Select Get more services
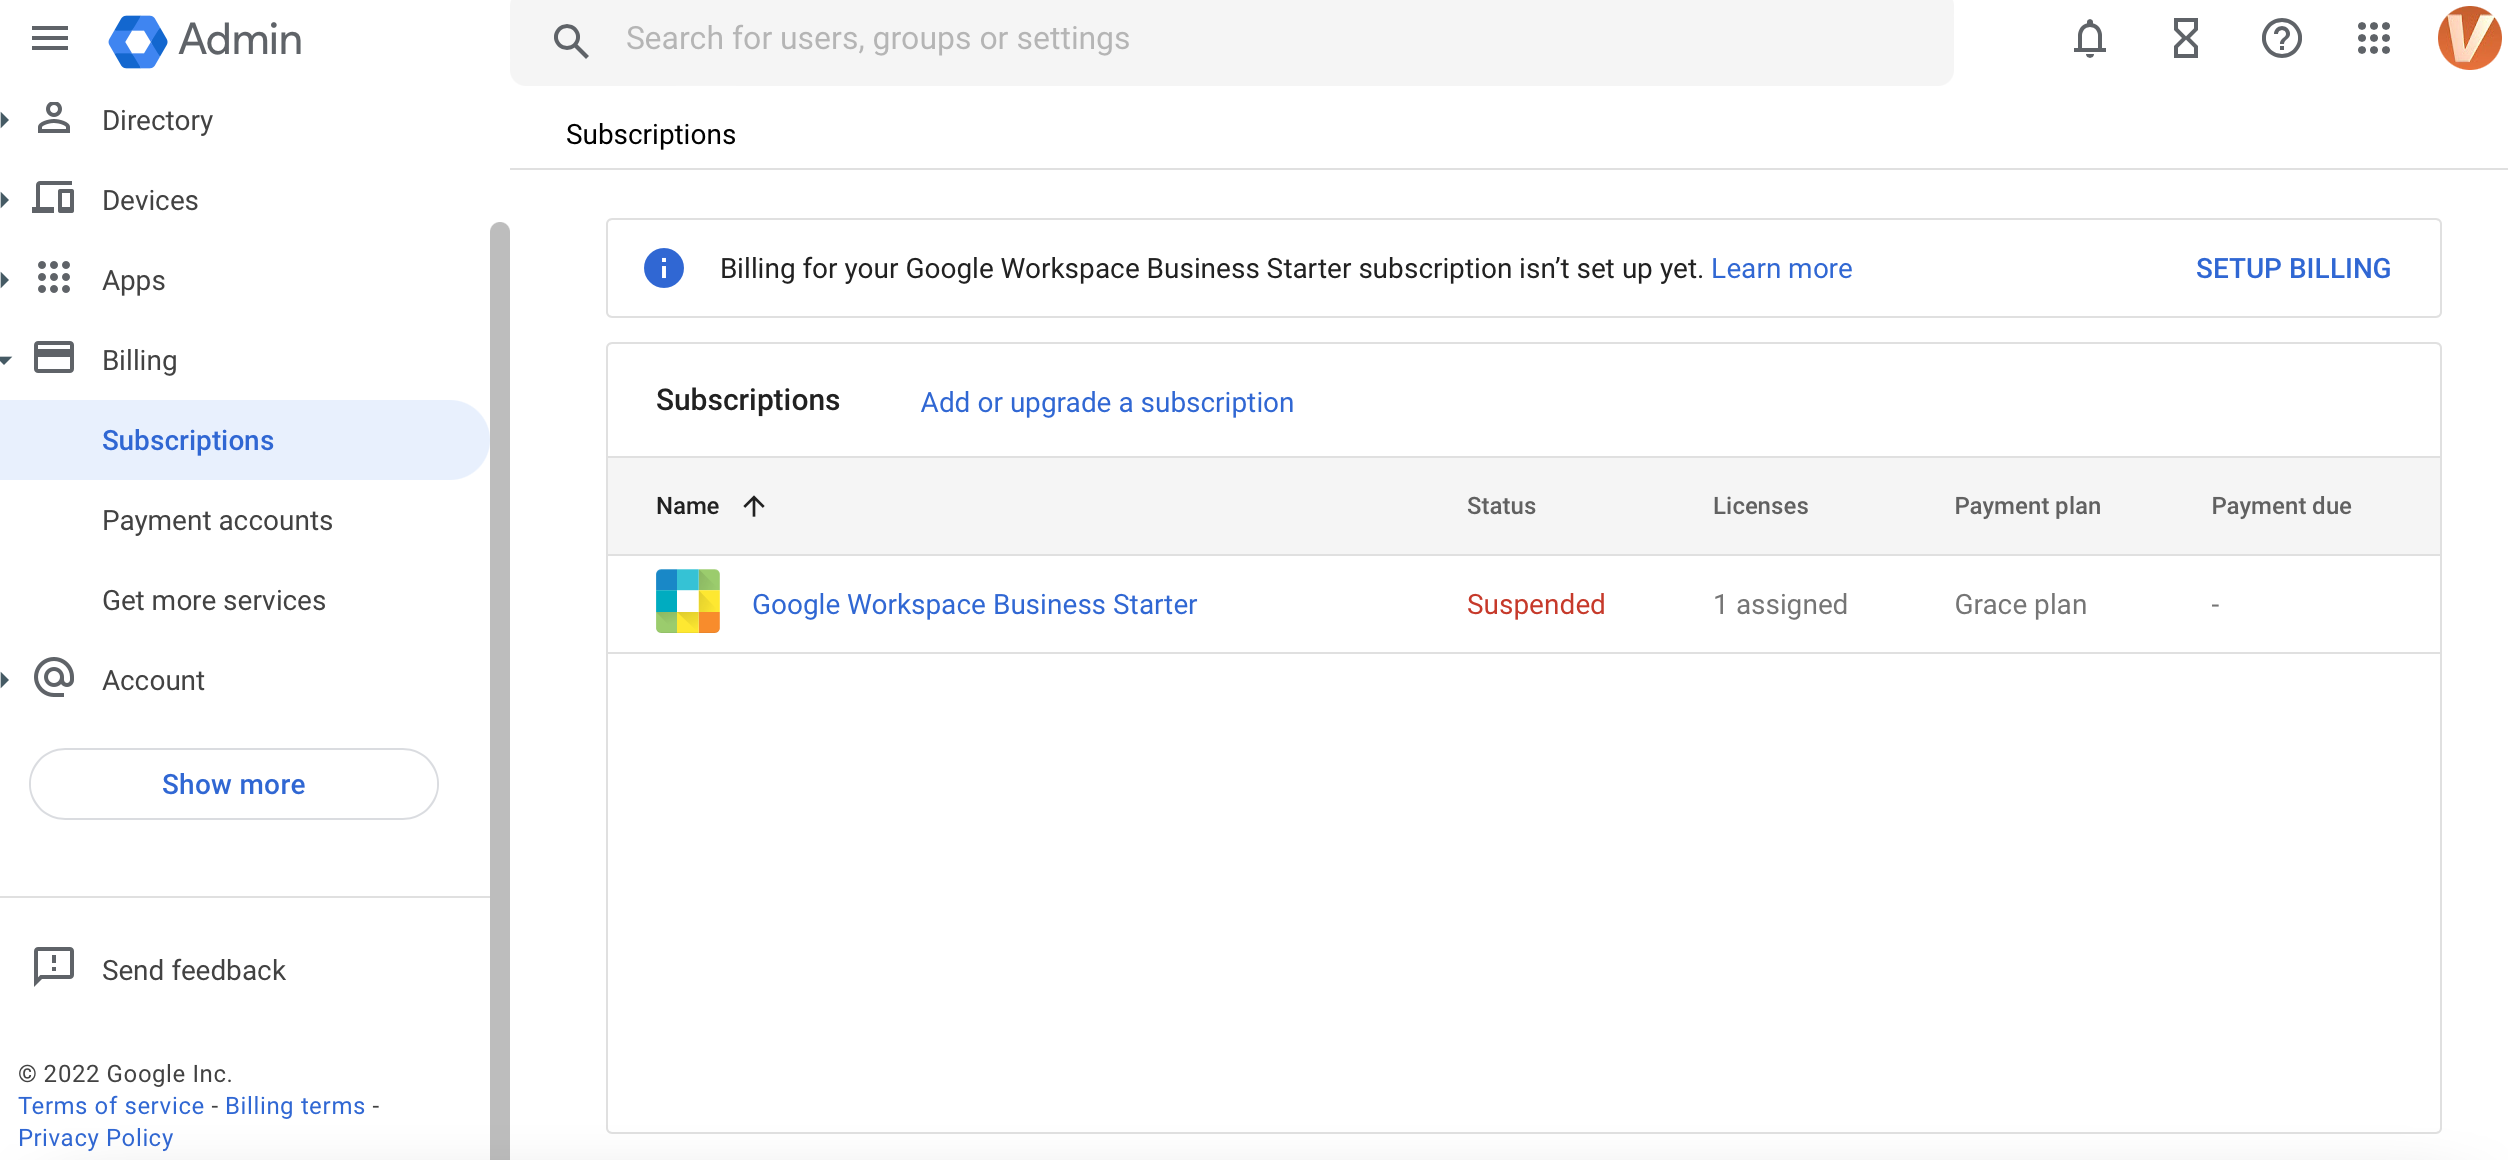The height and width of the screenshot is (1160, 2508). coord(213,600)
